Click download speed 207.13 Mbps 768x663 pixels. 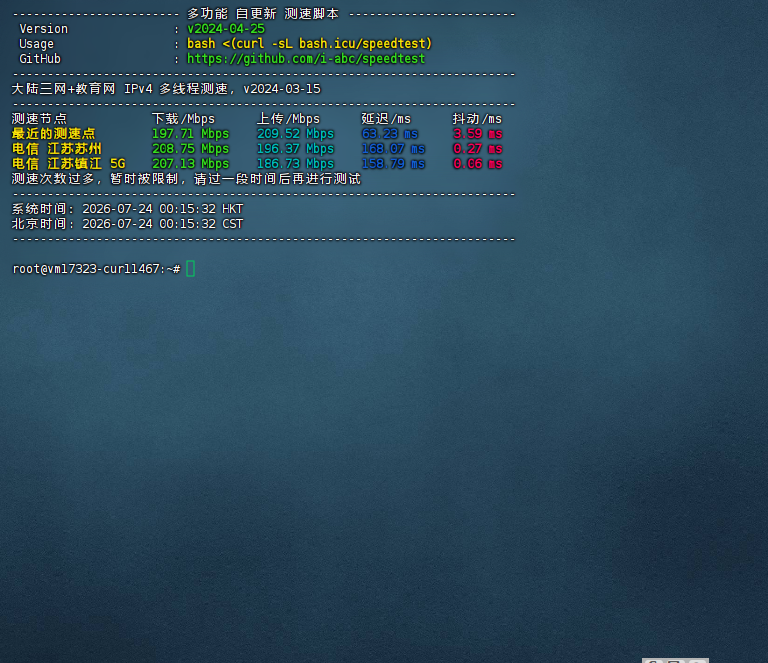(x=191, y=164)
